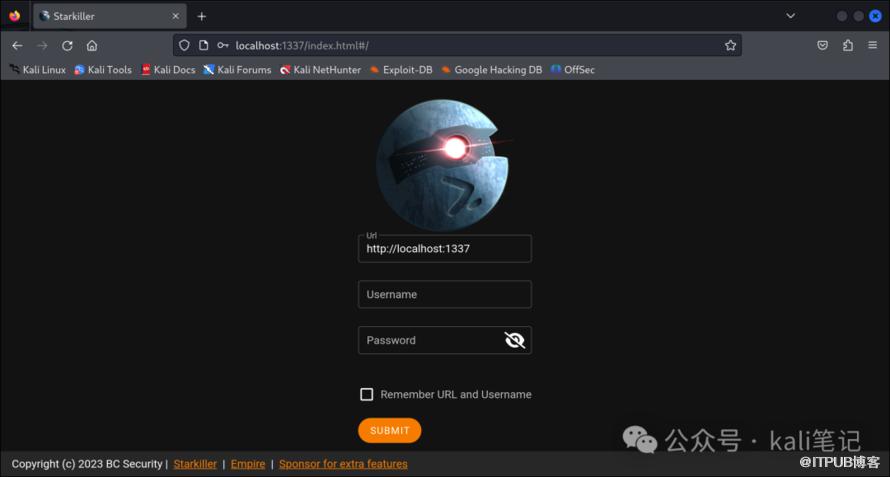890x477 pixels.
Task: Open Firefox application menu hamburger
Action: pyautogui.click(x=873, y=45)
